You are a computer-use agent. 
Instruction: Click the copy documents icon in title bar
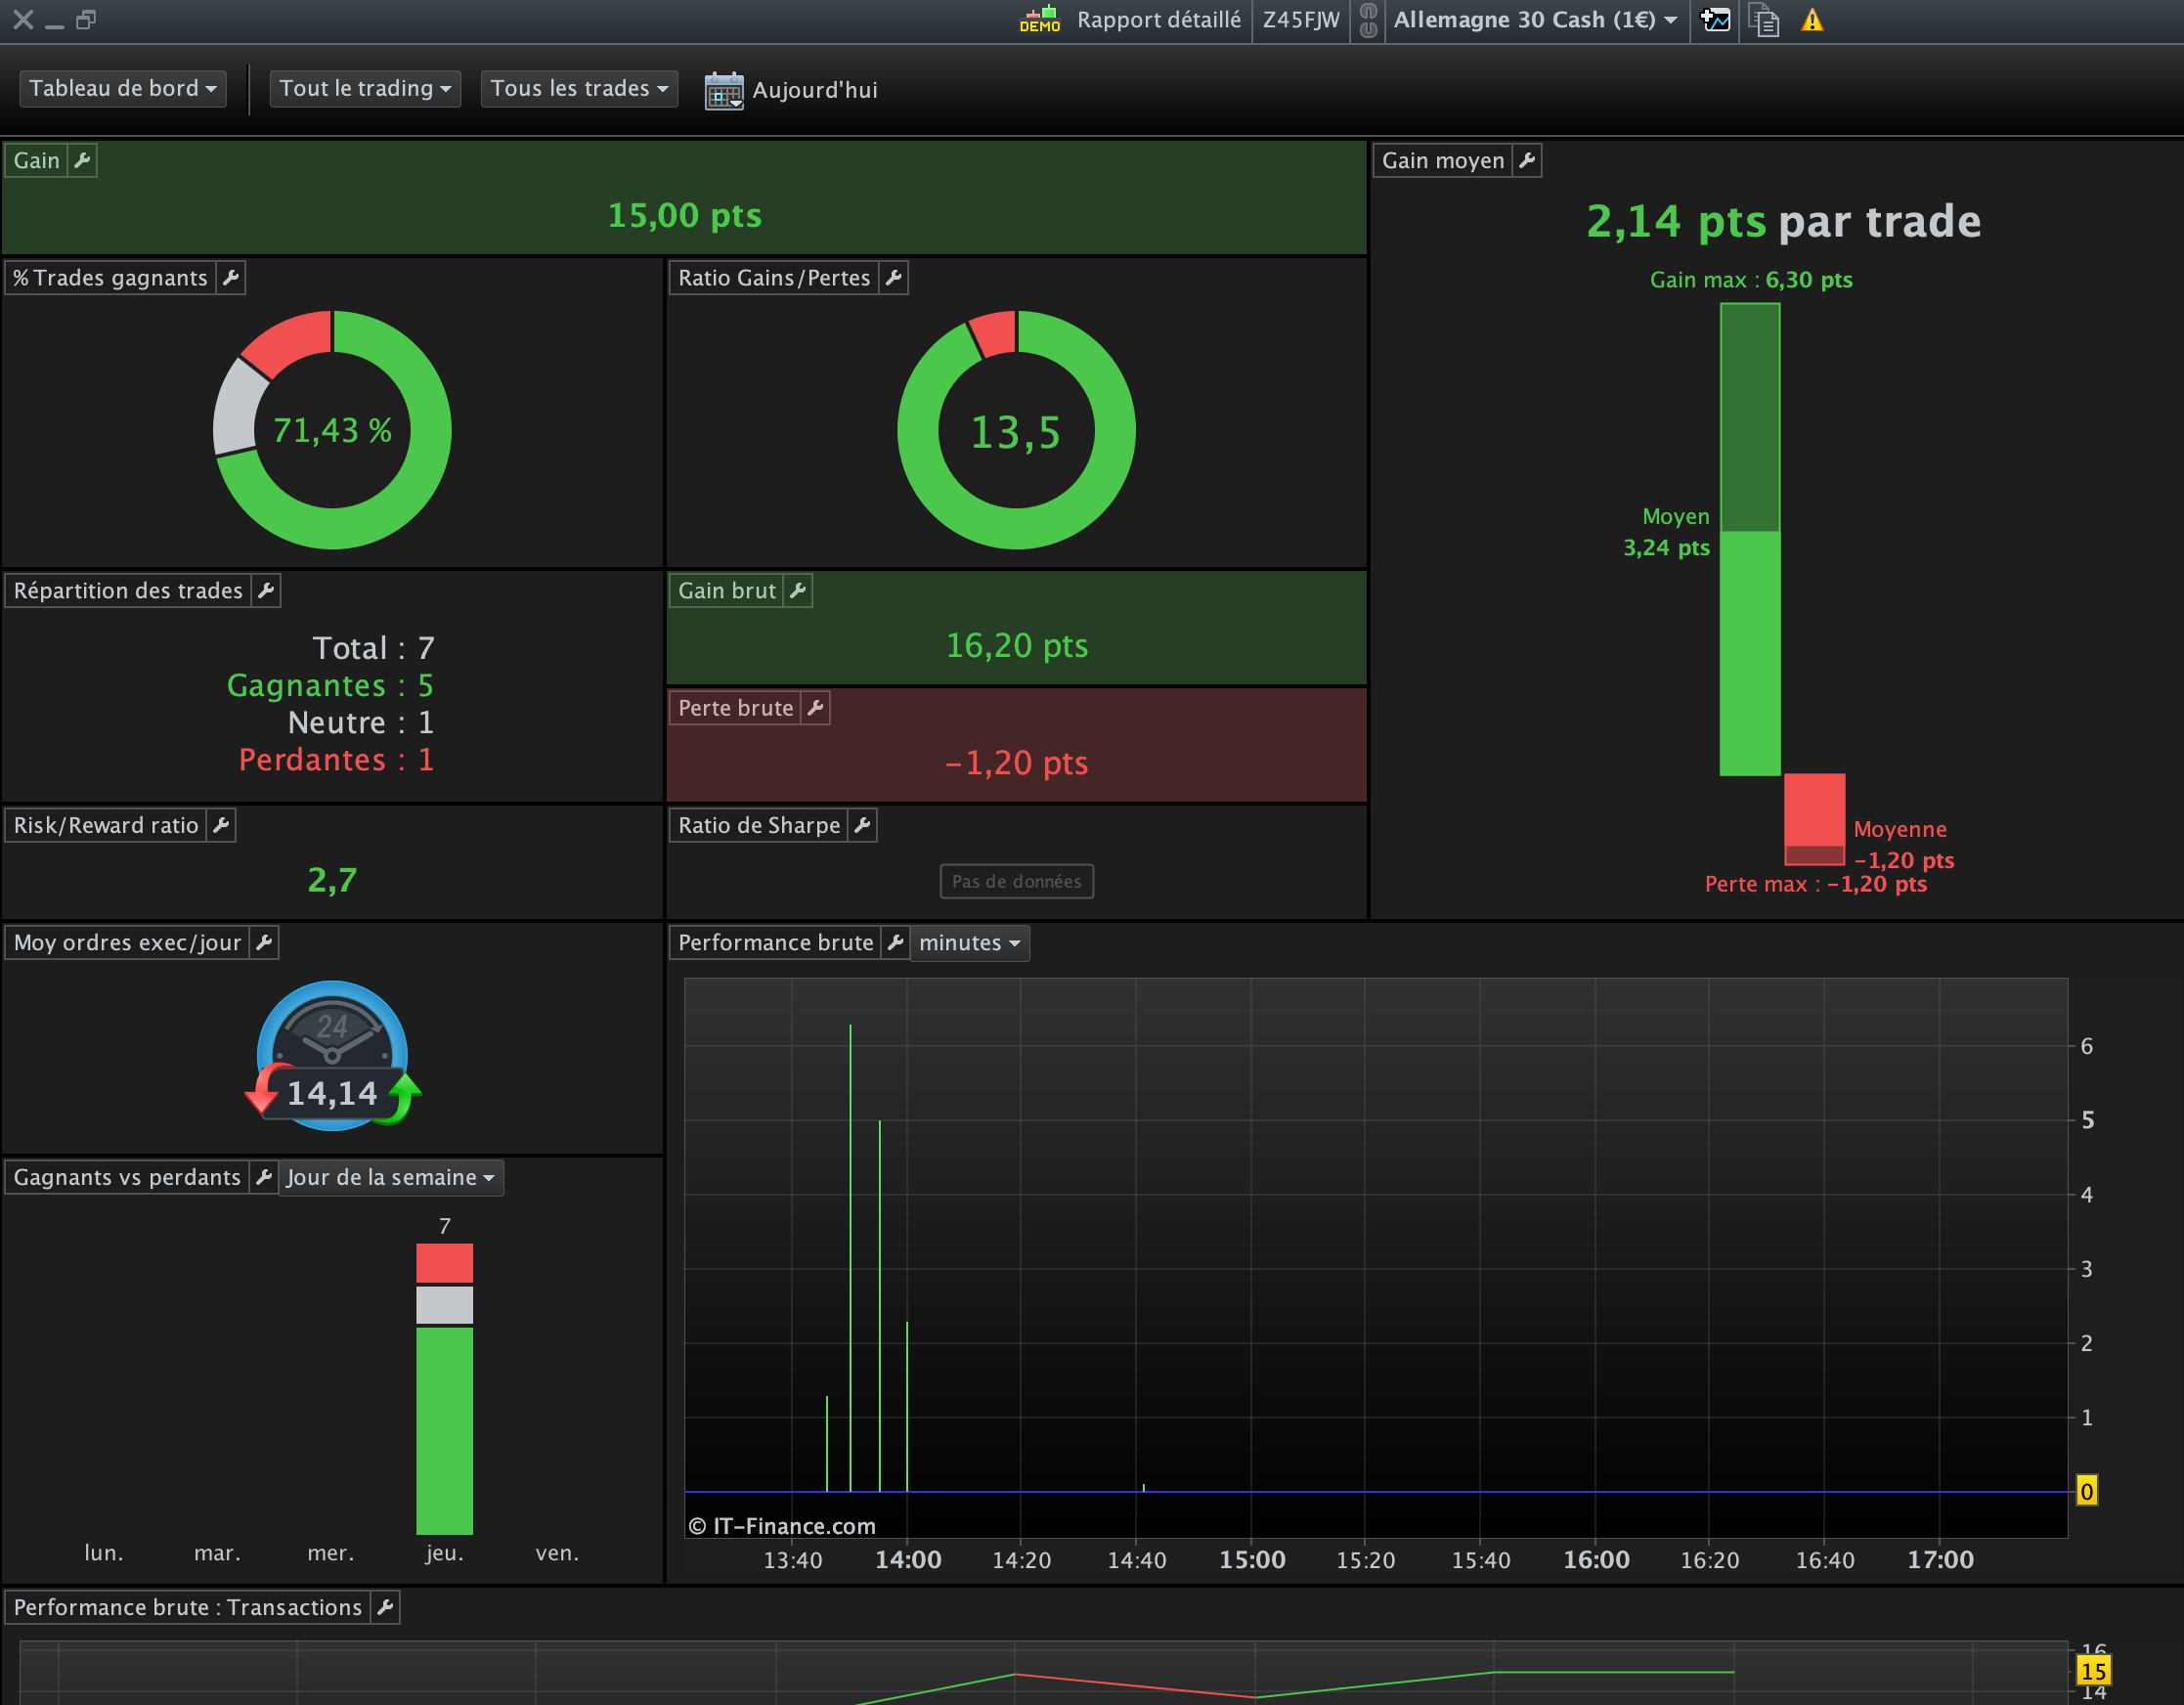pos(1764,20)
